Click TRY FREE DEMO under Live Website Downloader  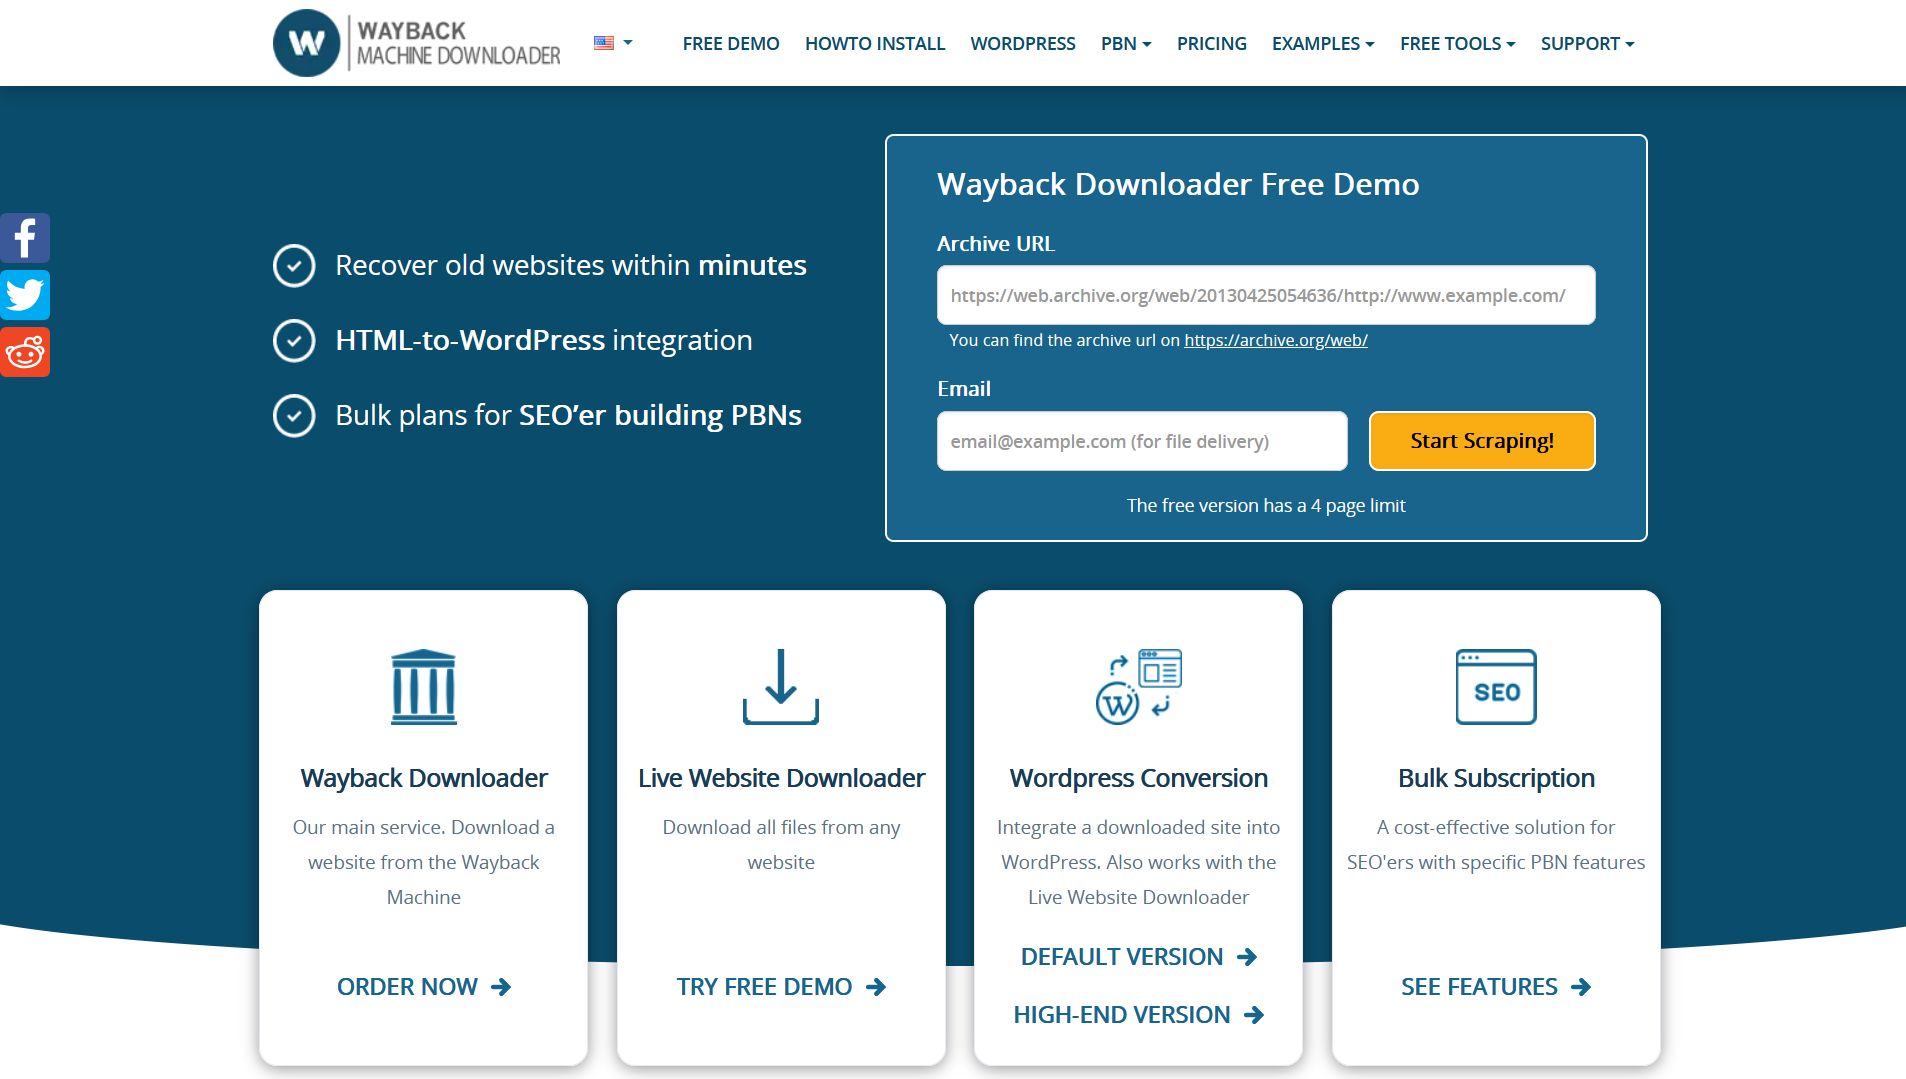click(x=781, y=986)
